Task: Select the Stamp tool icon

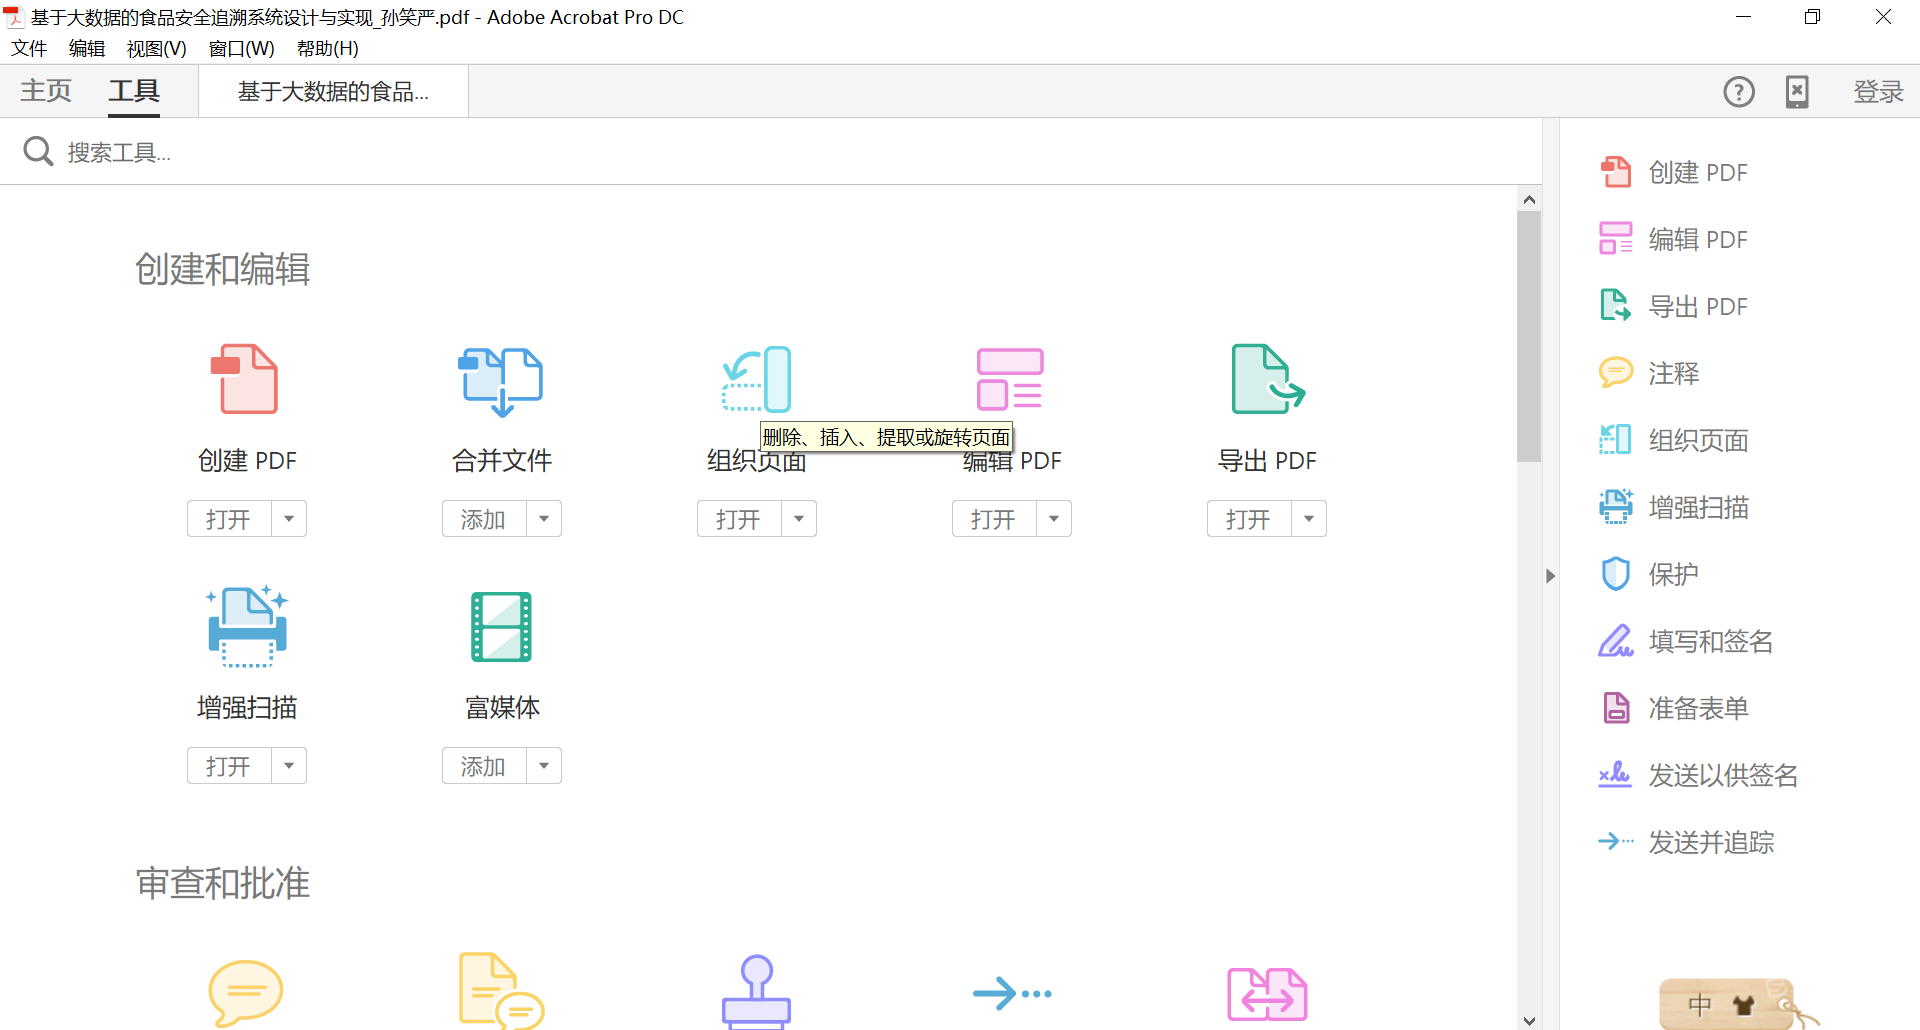Action: tap(757, 991)
